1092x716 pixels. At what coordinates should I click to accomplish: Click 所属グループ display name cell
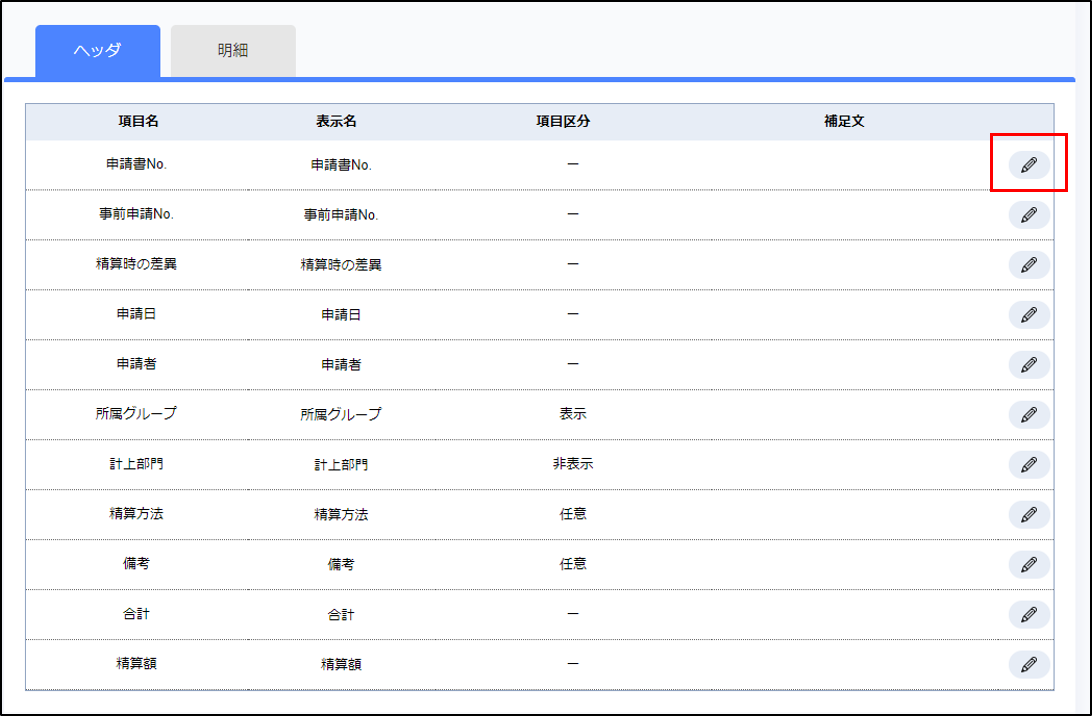click(341, 414)
